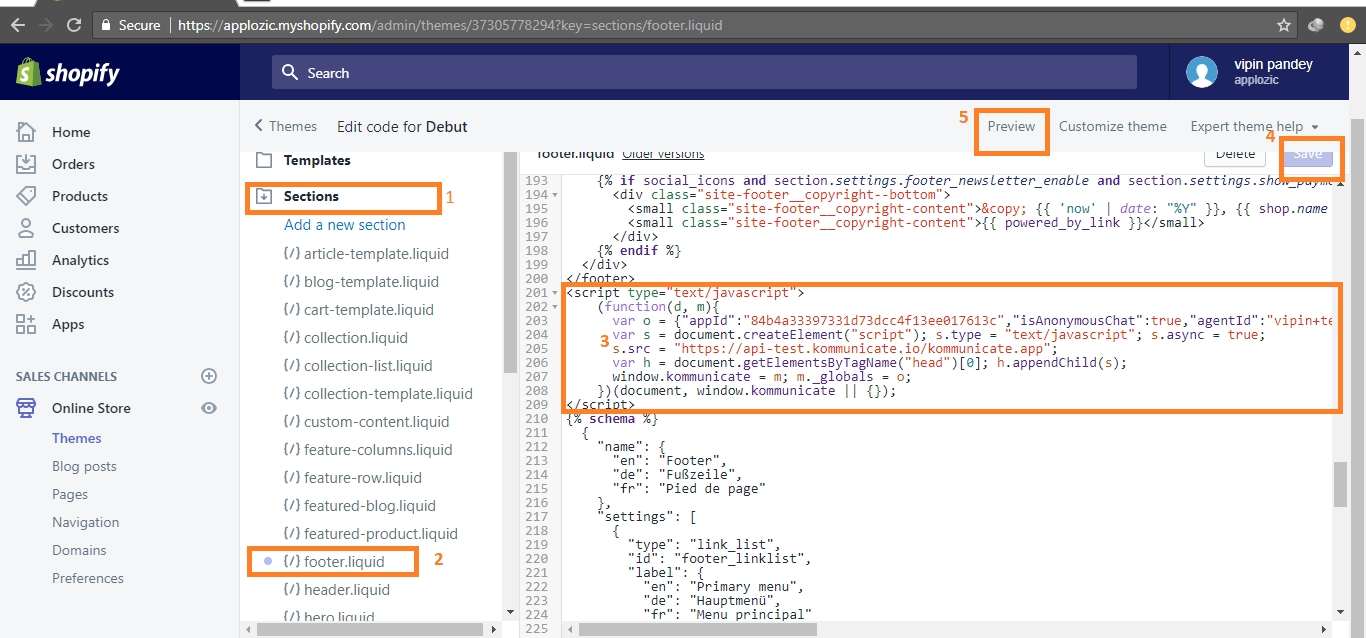The width and height of the screenshot is (1366, 638).
Task: Open Home from the sidebar icon
Action: click(x=26, y=132)
